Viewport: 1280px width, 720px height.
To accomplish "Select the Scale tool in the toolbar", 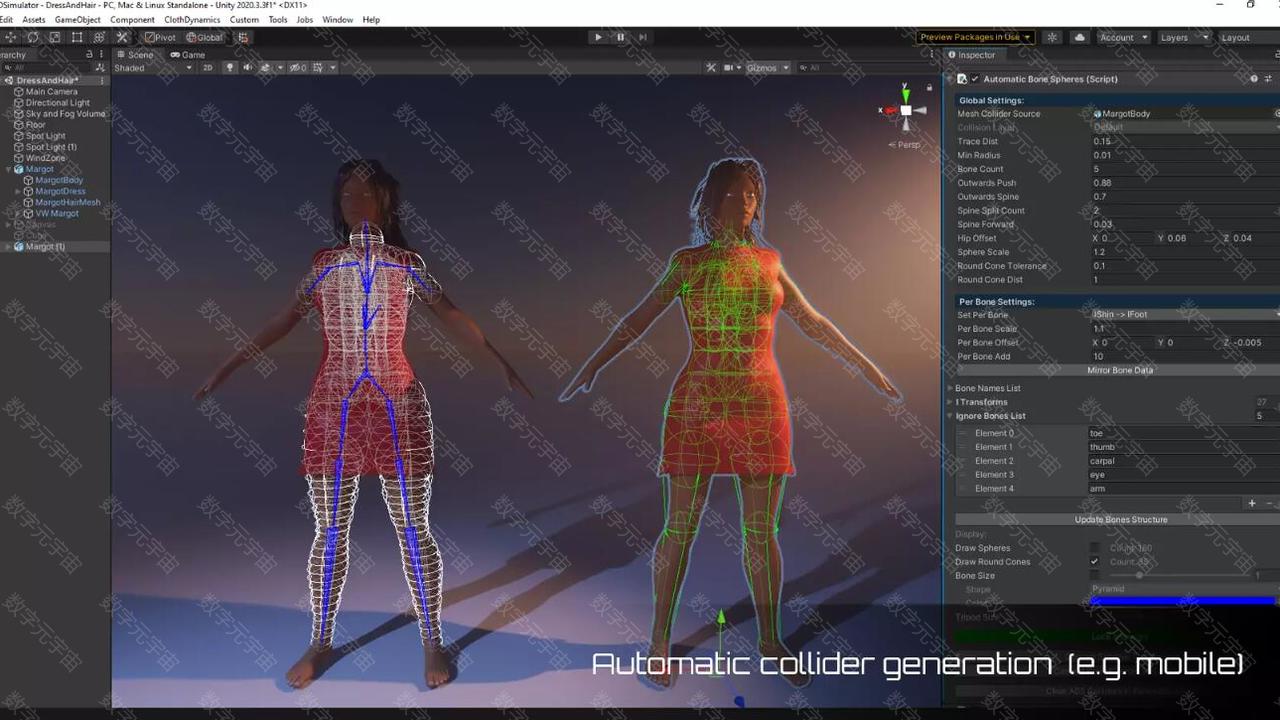I will click(55, 37).
